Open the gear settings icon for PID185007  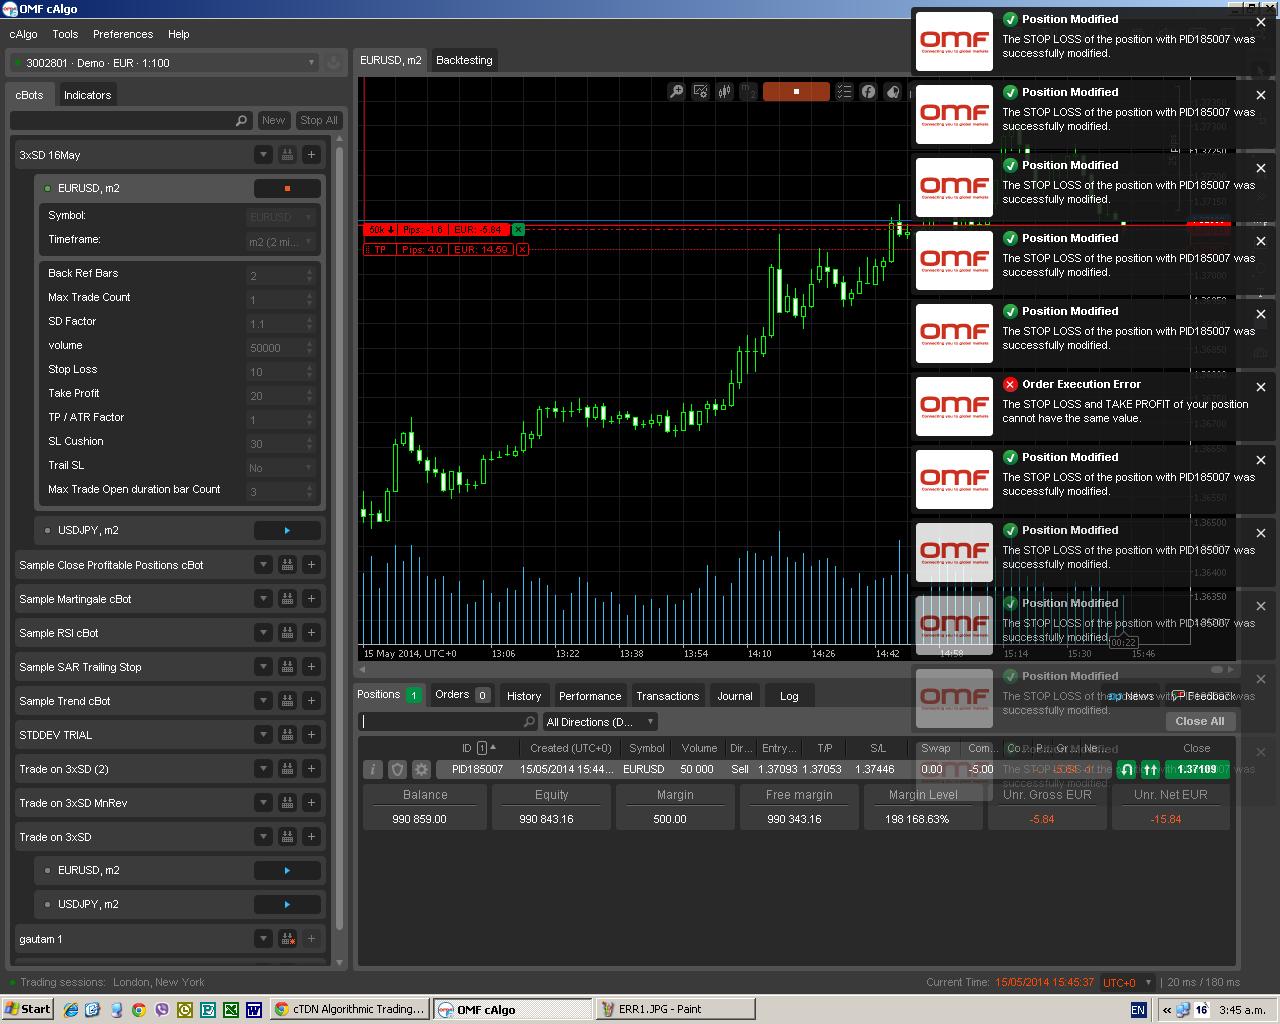(x=421, y=769)
